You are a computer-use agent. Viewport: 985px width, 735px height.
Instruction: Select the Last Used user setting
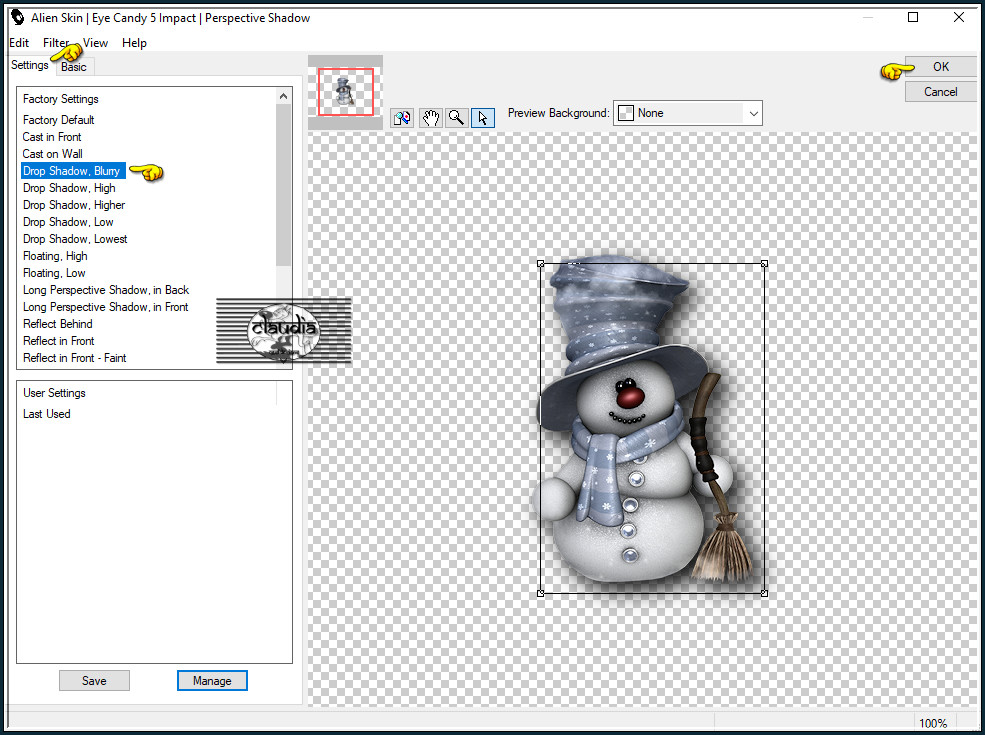(46, 413)
